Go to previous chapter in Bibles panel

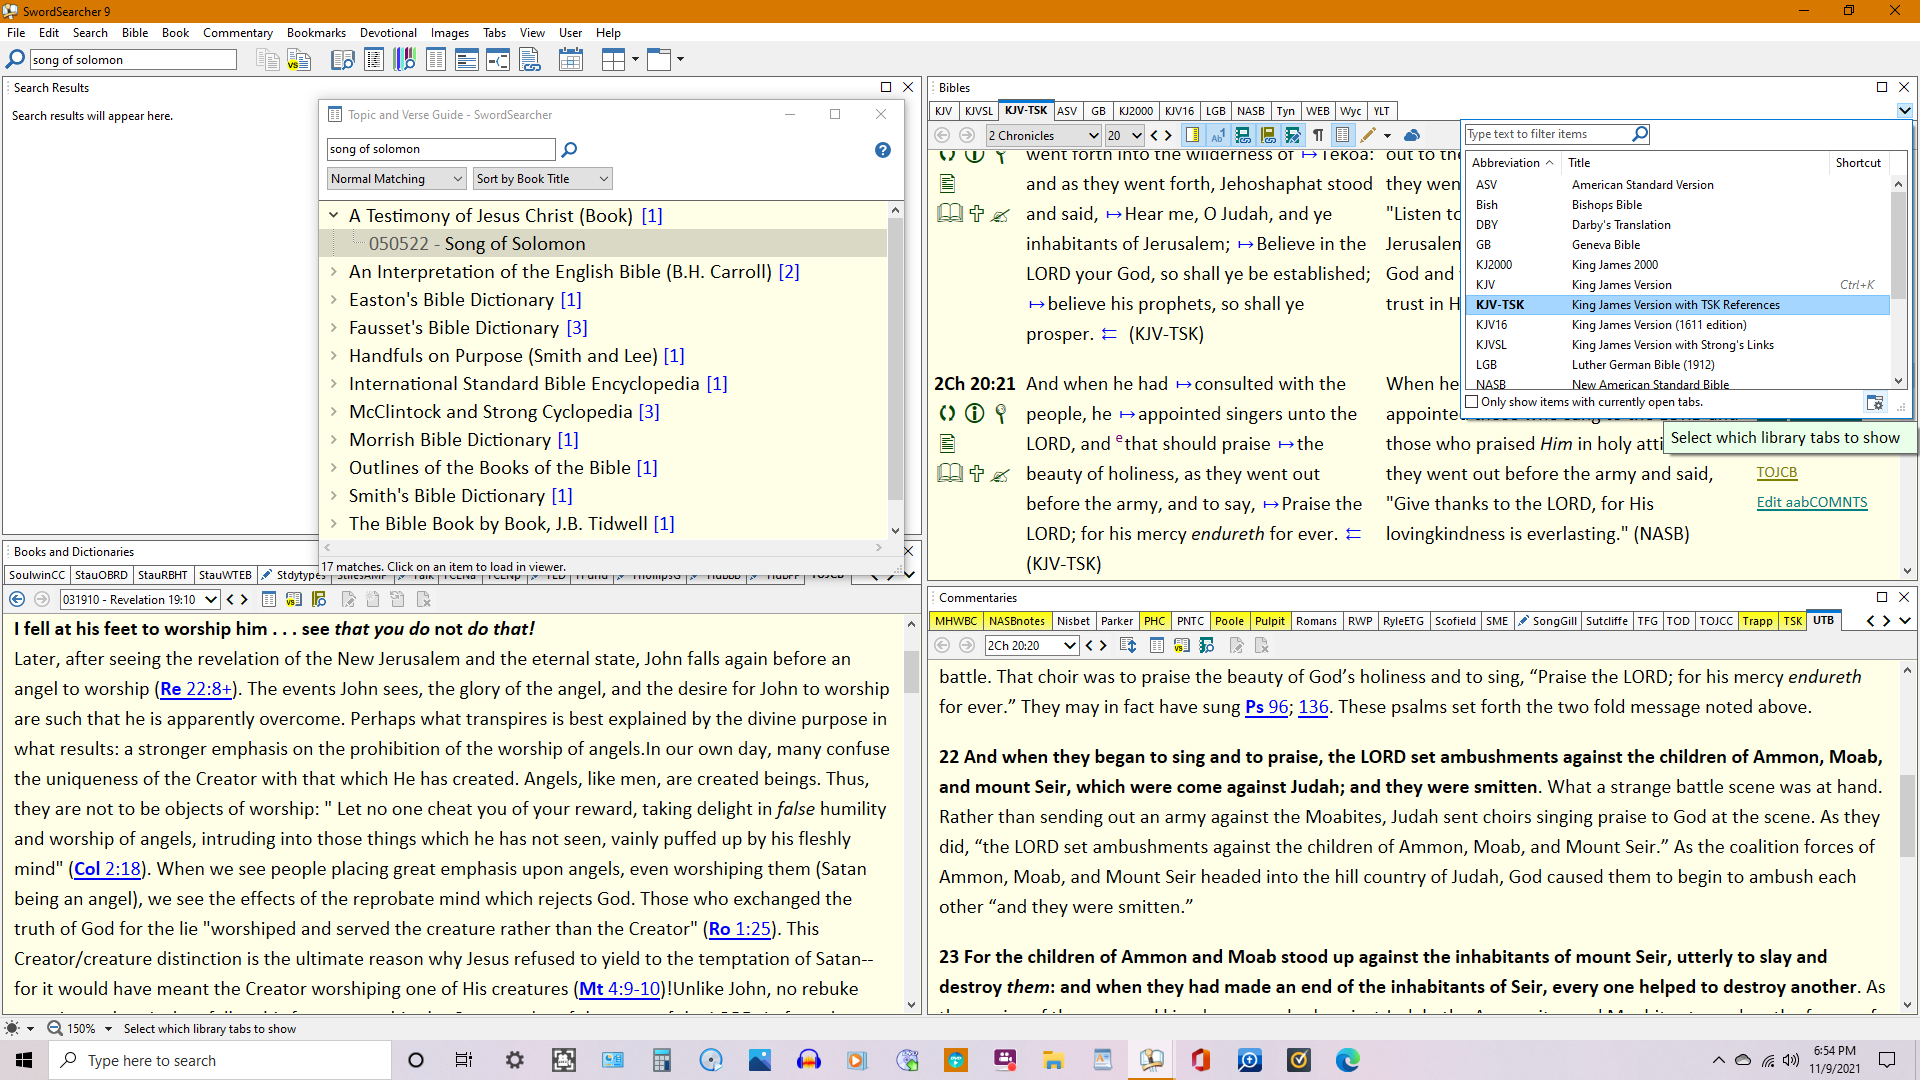tap(1154, 135)
